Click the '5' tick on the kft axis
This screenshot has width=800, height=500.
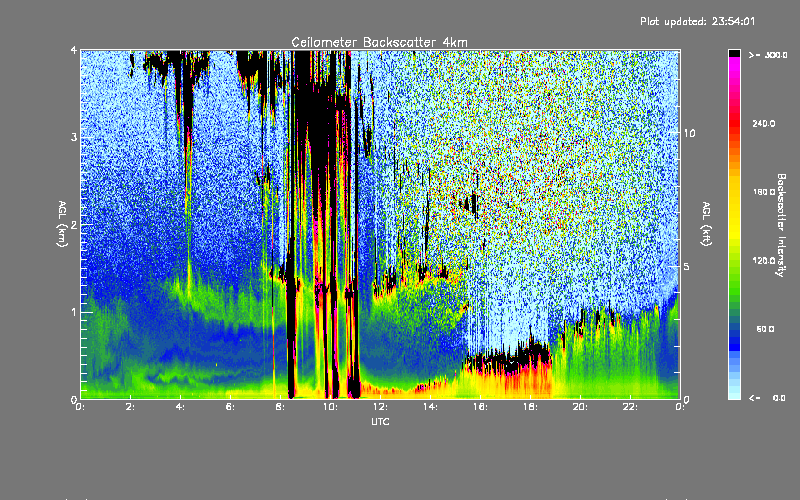pyautogui.click(x=687, y=267)
